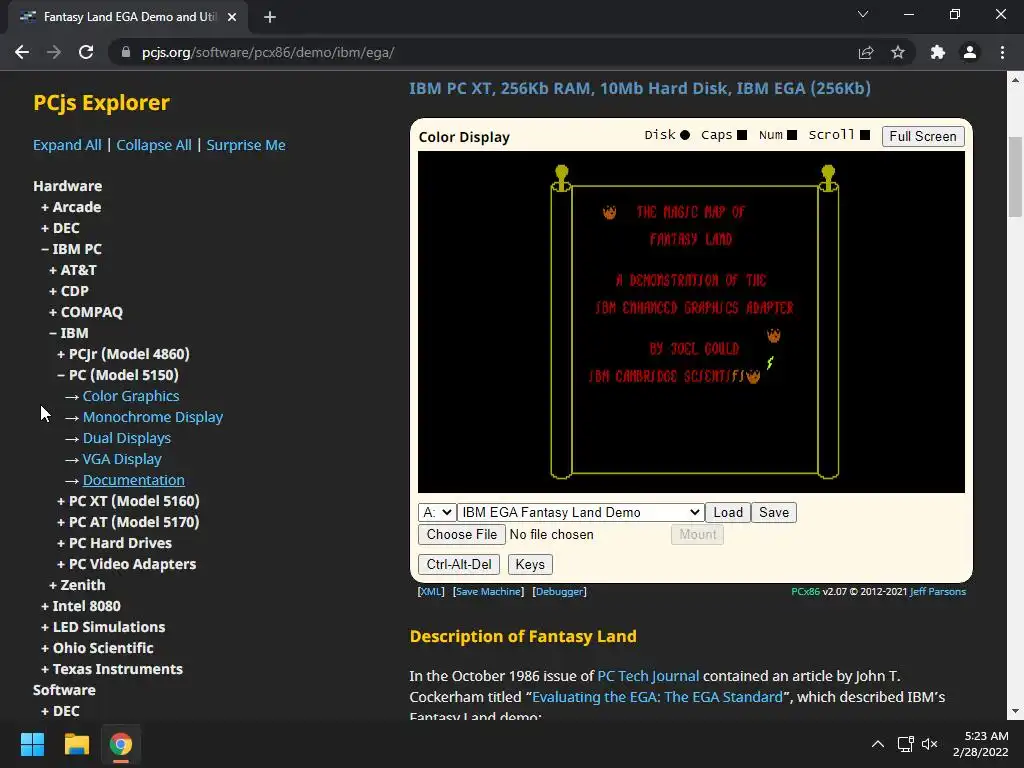
Task: Expand the PC XT (Model 5160) node
Action: click(x=128, y=501)
